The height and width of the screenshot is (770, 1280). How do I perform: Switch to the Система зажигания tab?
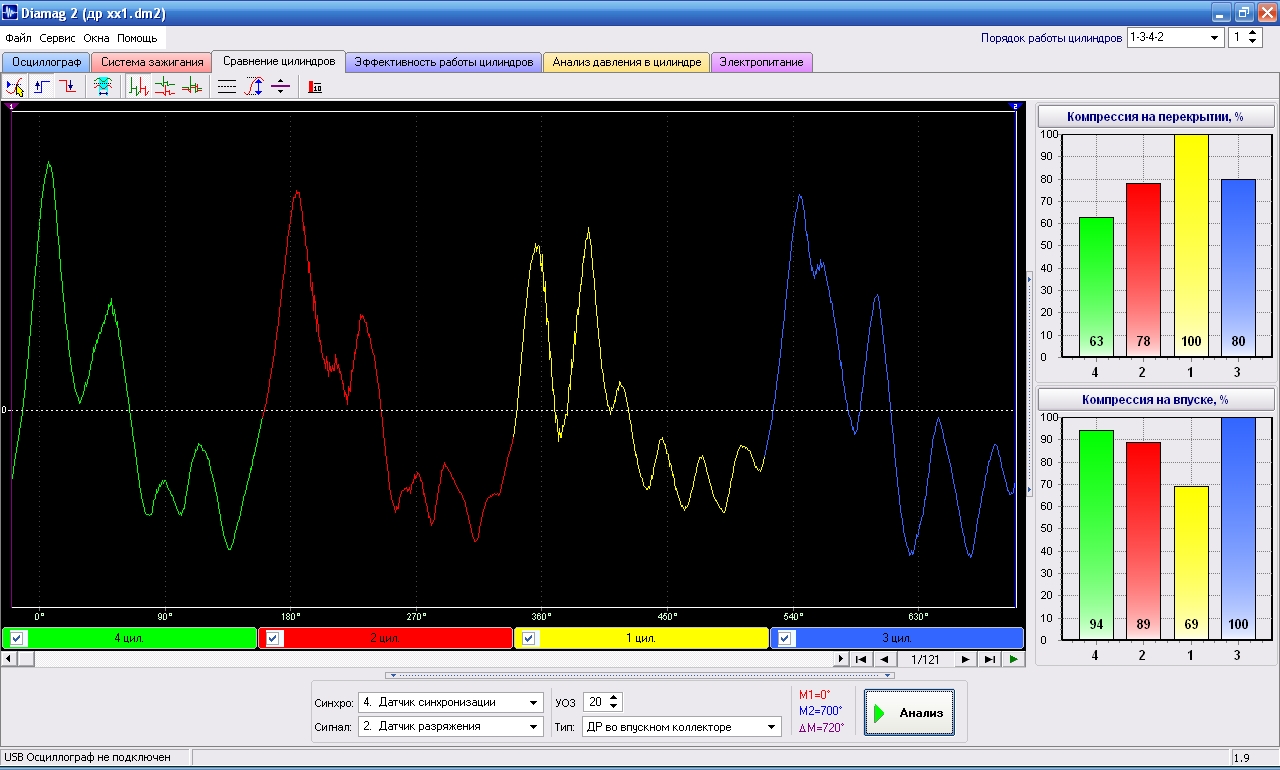point(152,62)
